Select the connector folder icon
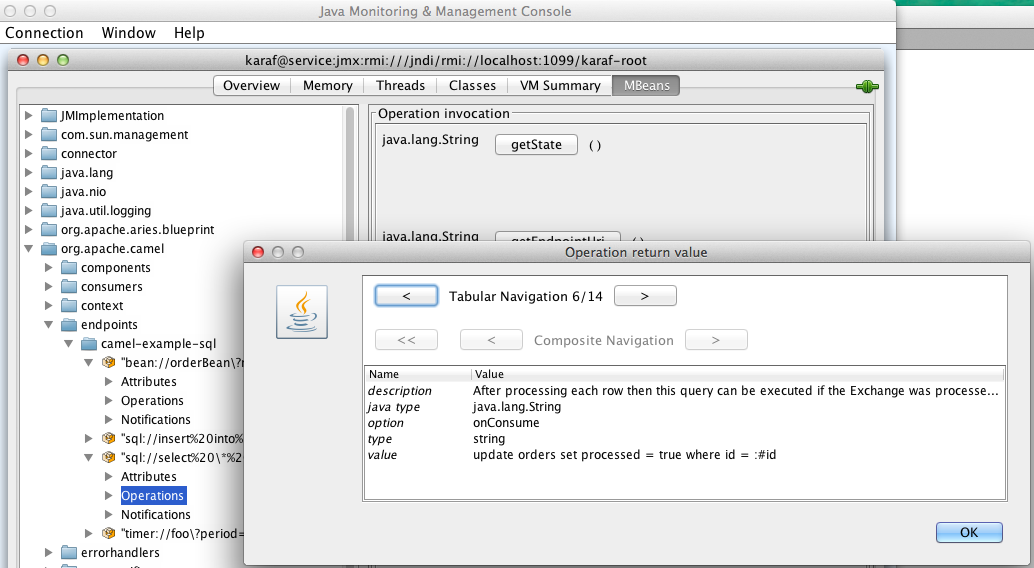Viewport: 1034px width, 568px height. coord(49,154)
